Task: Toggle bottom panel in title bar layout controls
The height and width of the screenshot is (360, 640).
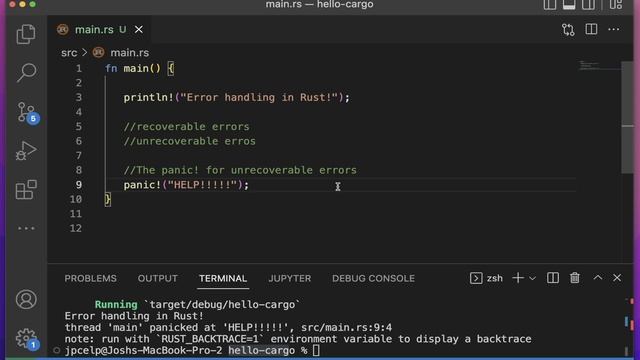Action: point(569,4)
